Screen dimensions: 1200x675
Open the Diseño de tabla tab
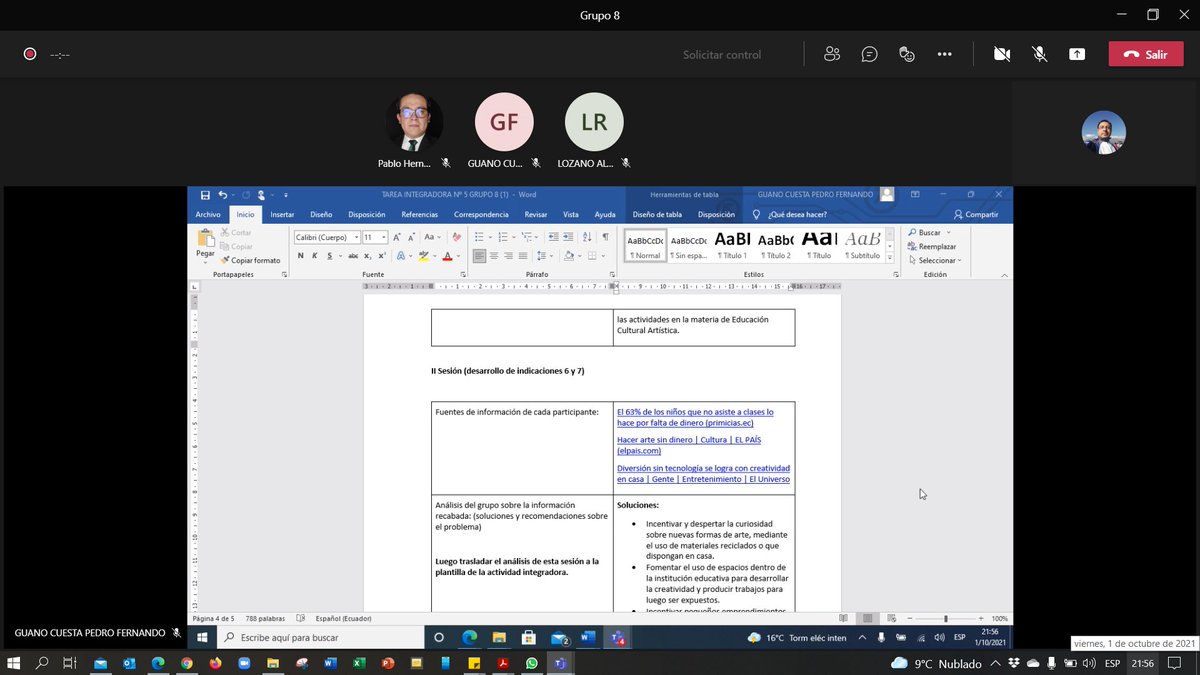[657, 214]
